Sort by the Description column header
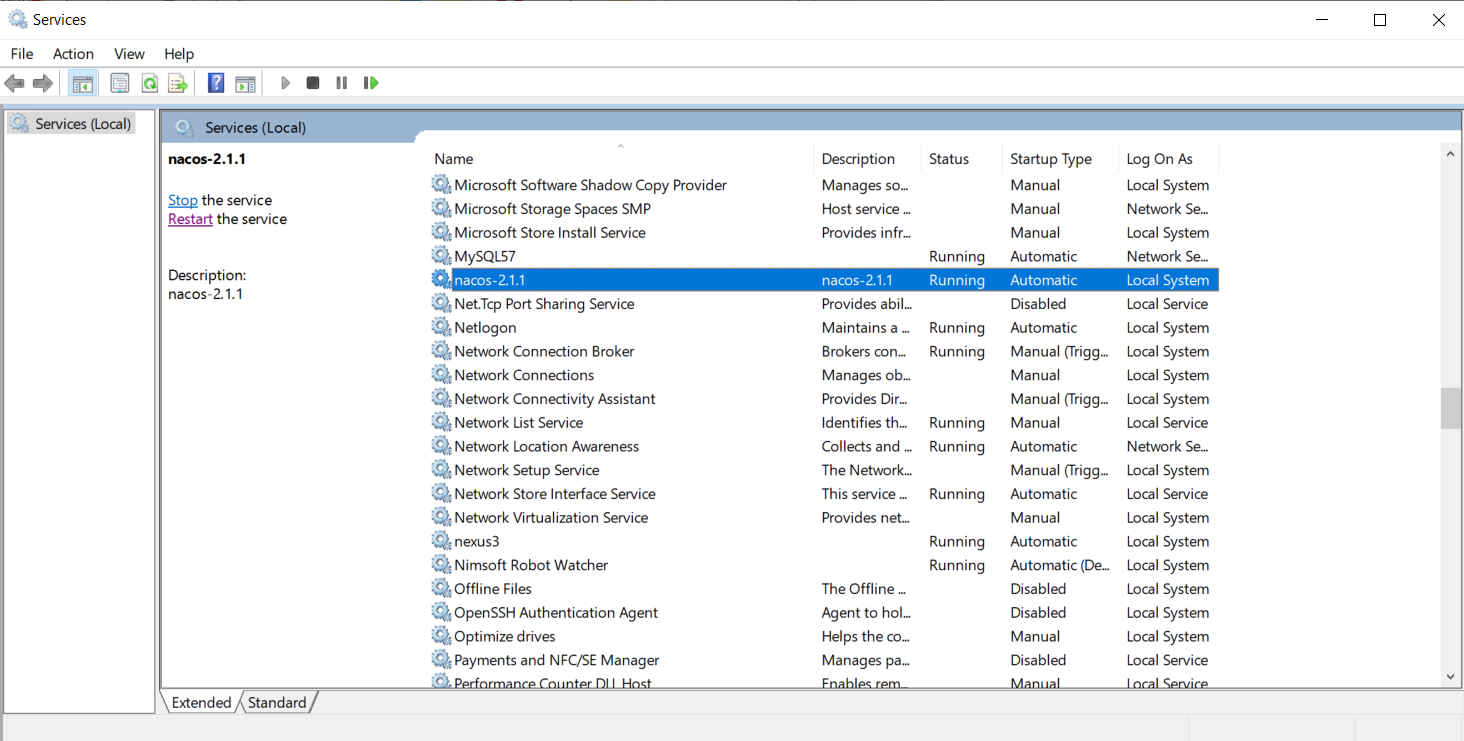The image size is (1464, 741). tap(868, 158)
